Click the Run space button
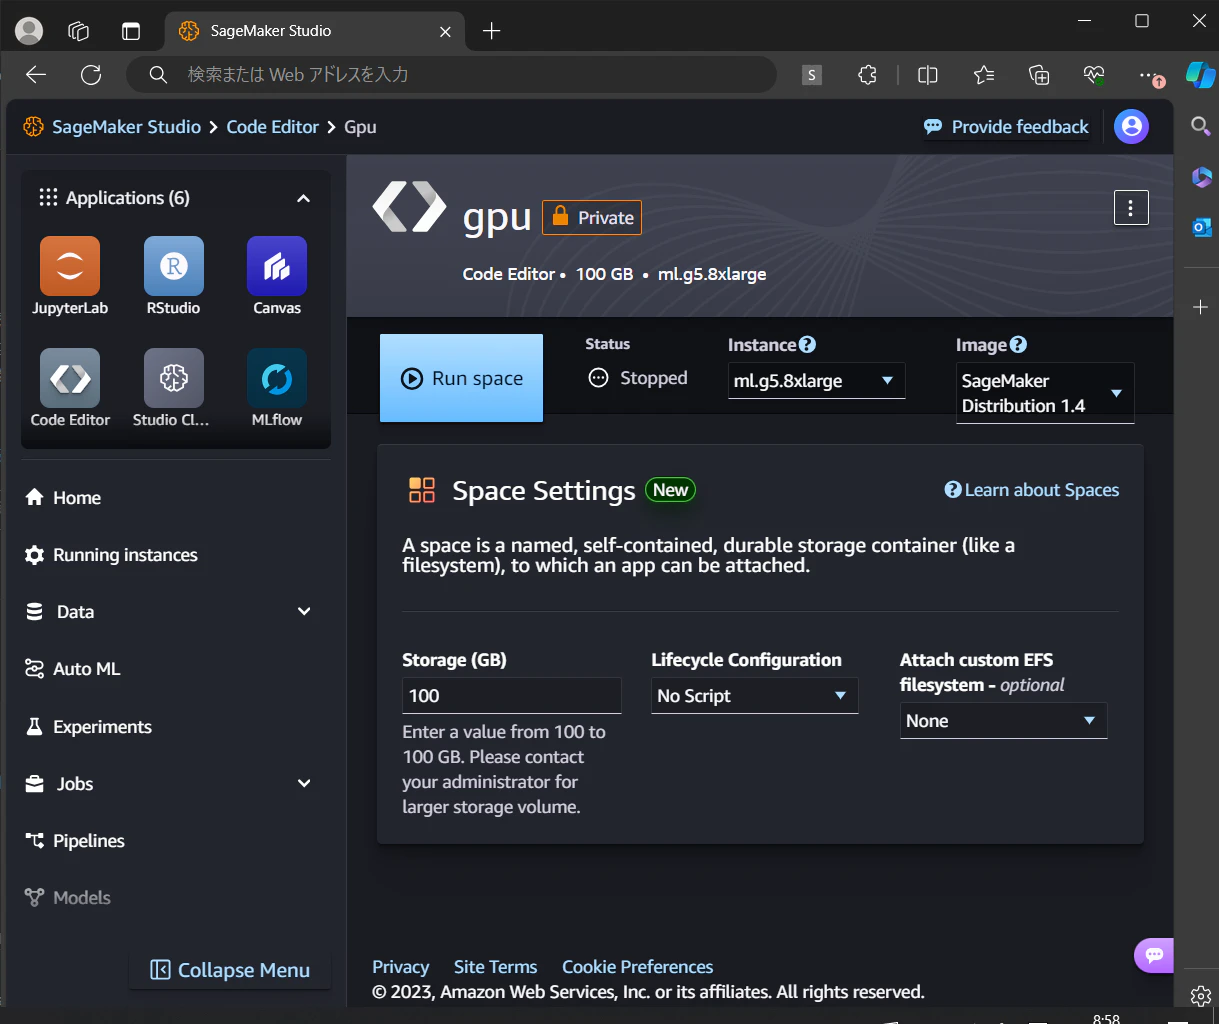This screenshot has width=1219, height=1024. (461, 378)
